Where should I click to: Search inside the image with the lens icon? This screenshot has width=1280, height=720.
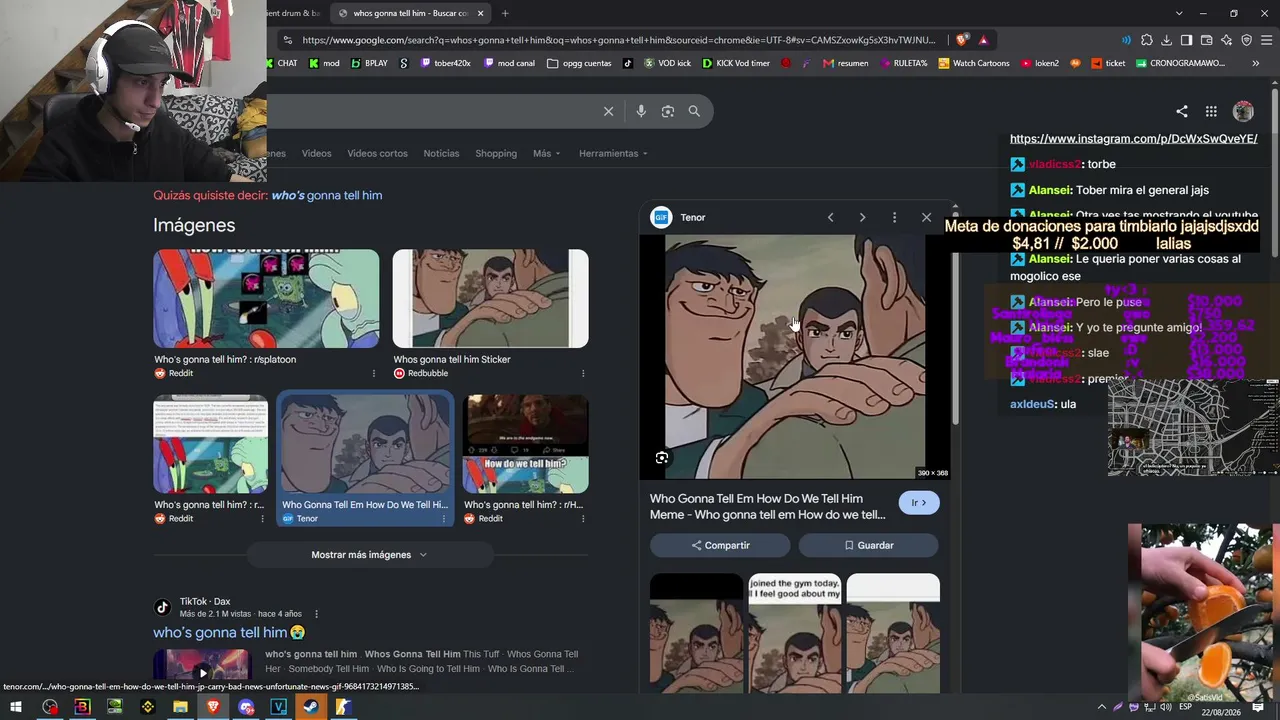pyautogui.click(x=662, y=458)
